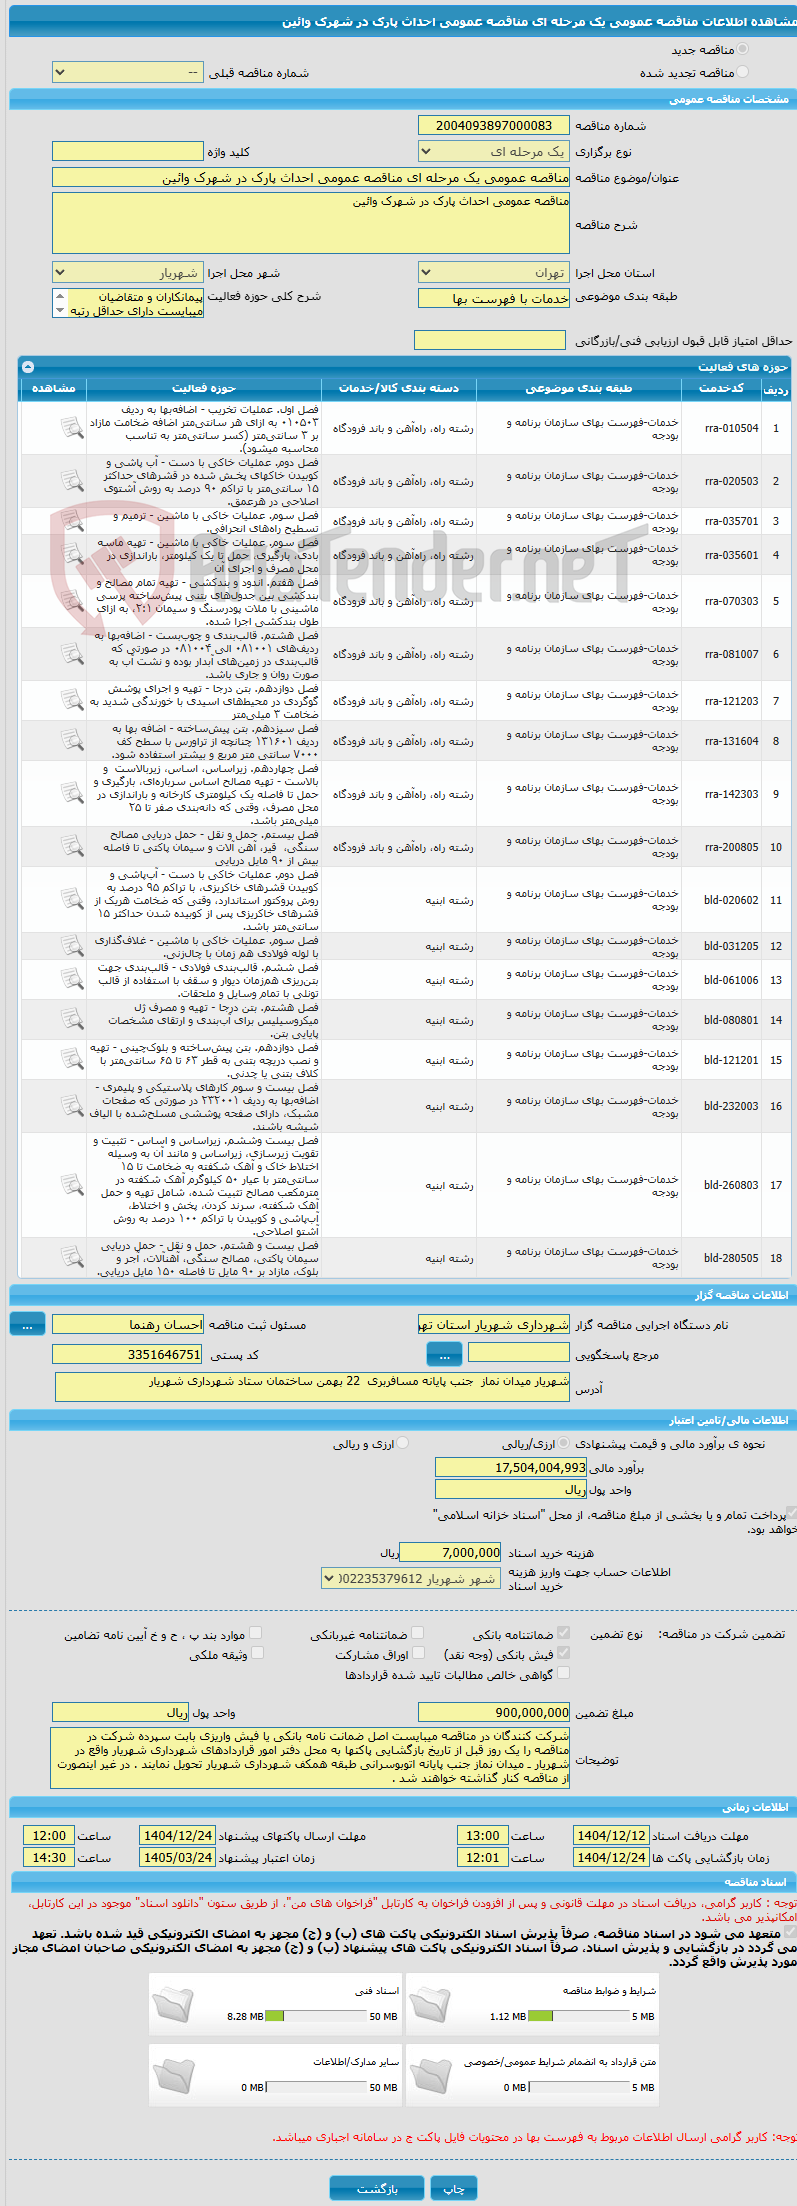Open view icon for row rra-081007
The height and width of the screenshot is (2206, 797).
(x=72, y=654)
